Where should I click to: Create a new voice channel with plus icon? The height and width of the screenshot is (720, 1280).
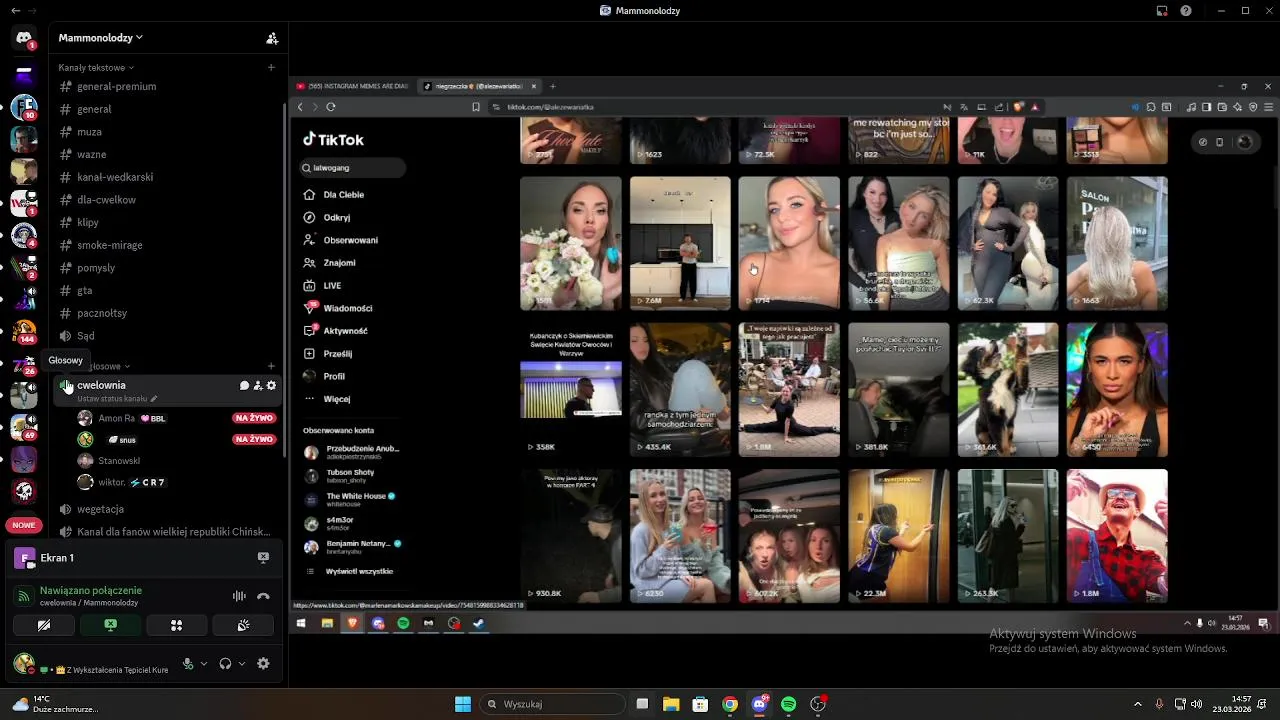[271, 366]
